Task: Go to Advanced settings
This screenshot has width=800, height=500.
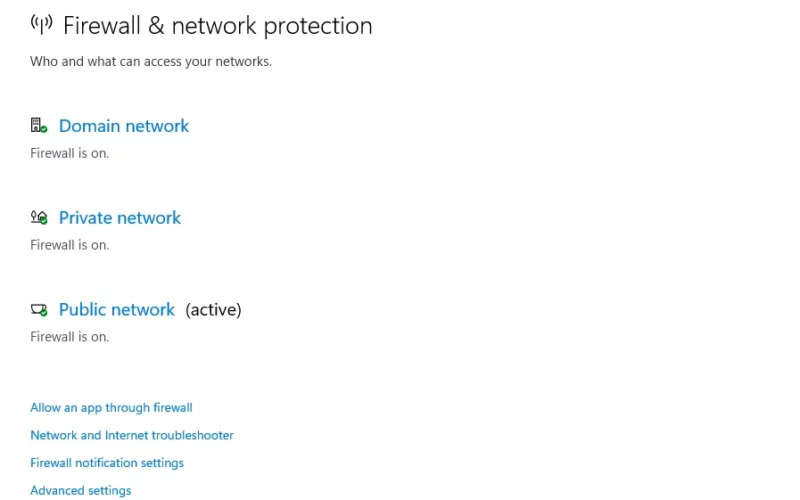Action: tap(81, 490)
